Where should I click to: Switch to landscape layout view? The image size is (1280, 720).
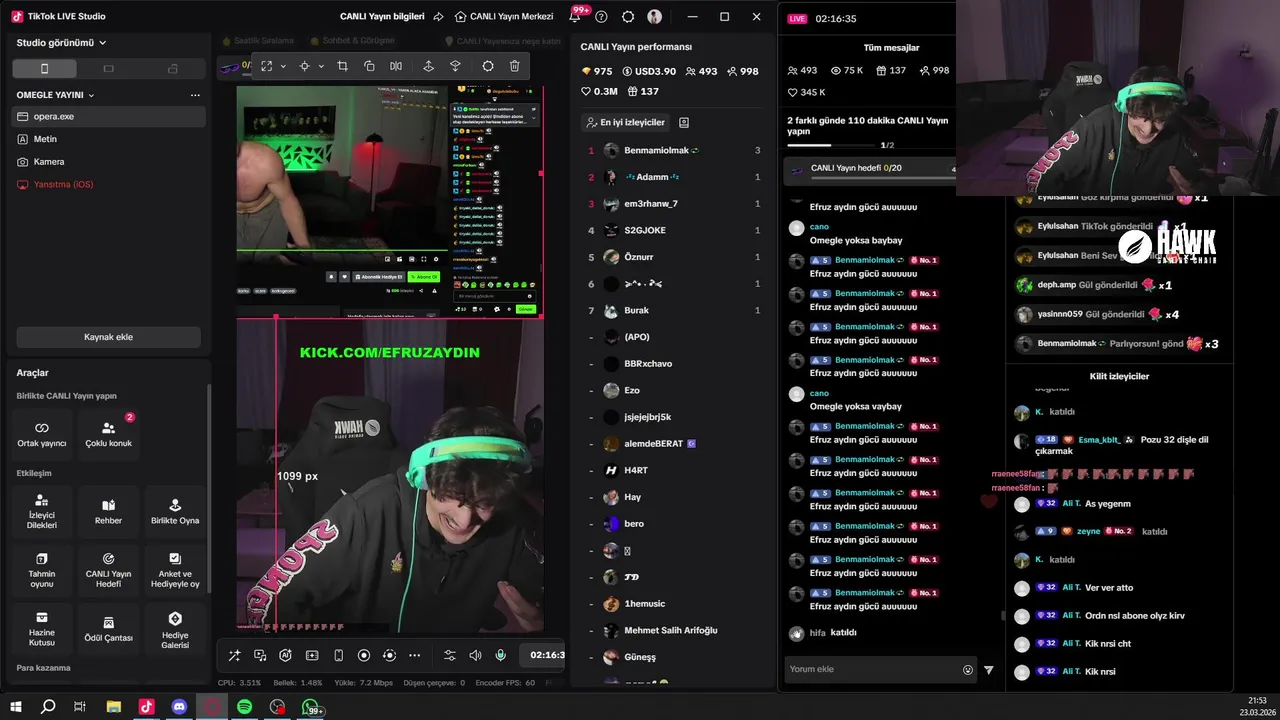[x=108, y=68]
